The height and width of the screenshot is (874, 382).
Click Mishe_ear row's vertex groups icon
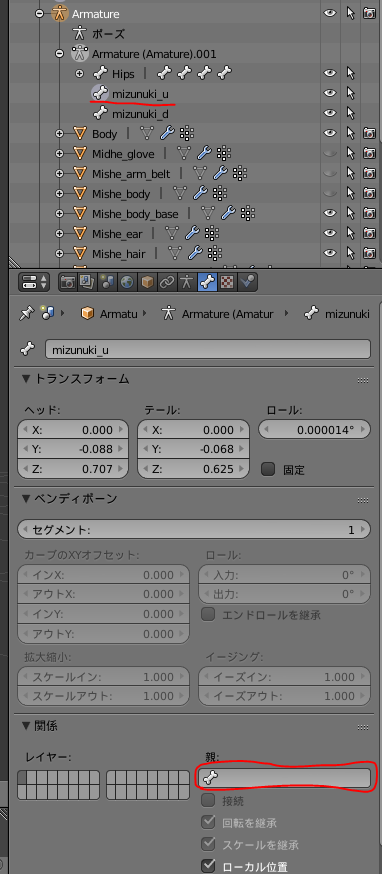click(x=211, y=234)
